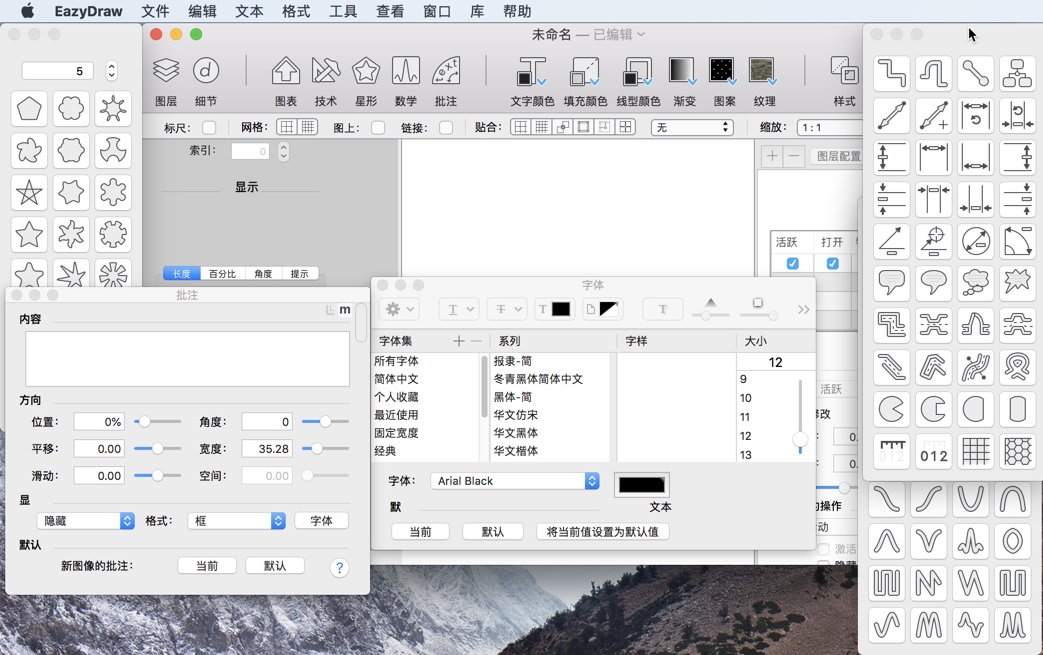Open the 星形 star shapes icon
Screen dimensions: 1043x655
coord(365,70)
